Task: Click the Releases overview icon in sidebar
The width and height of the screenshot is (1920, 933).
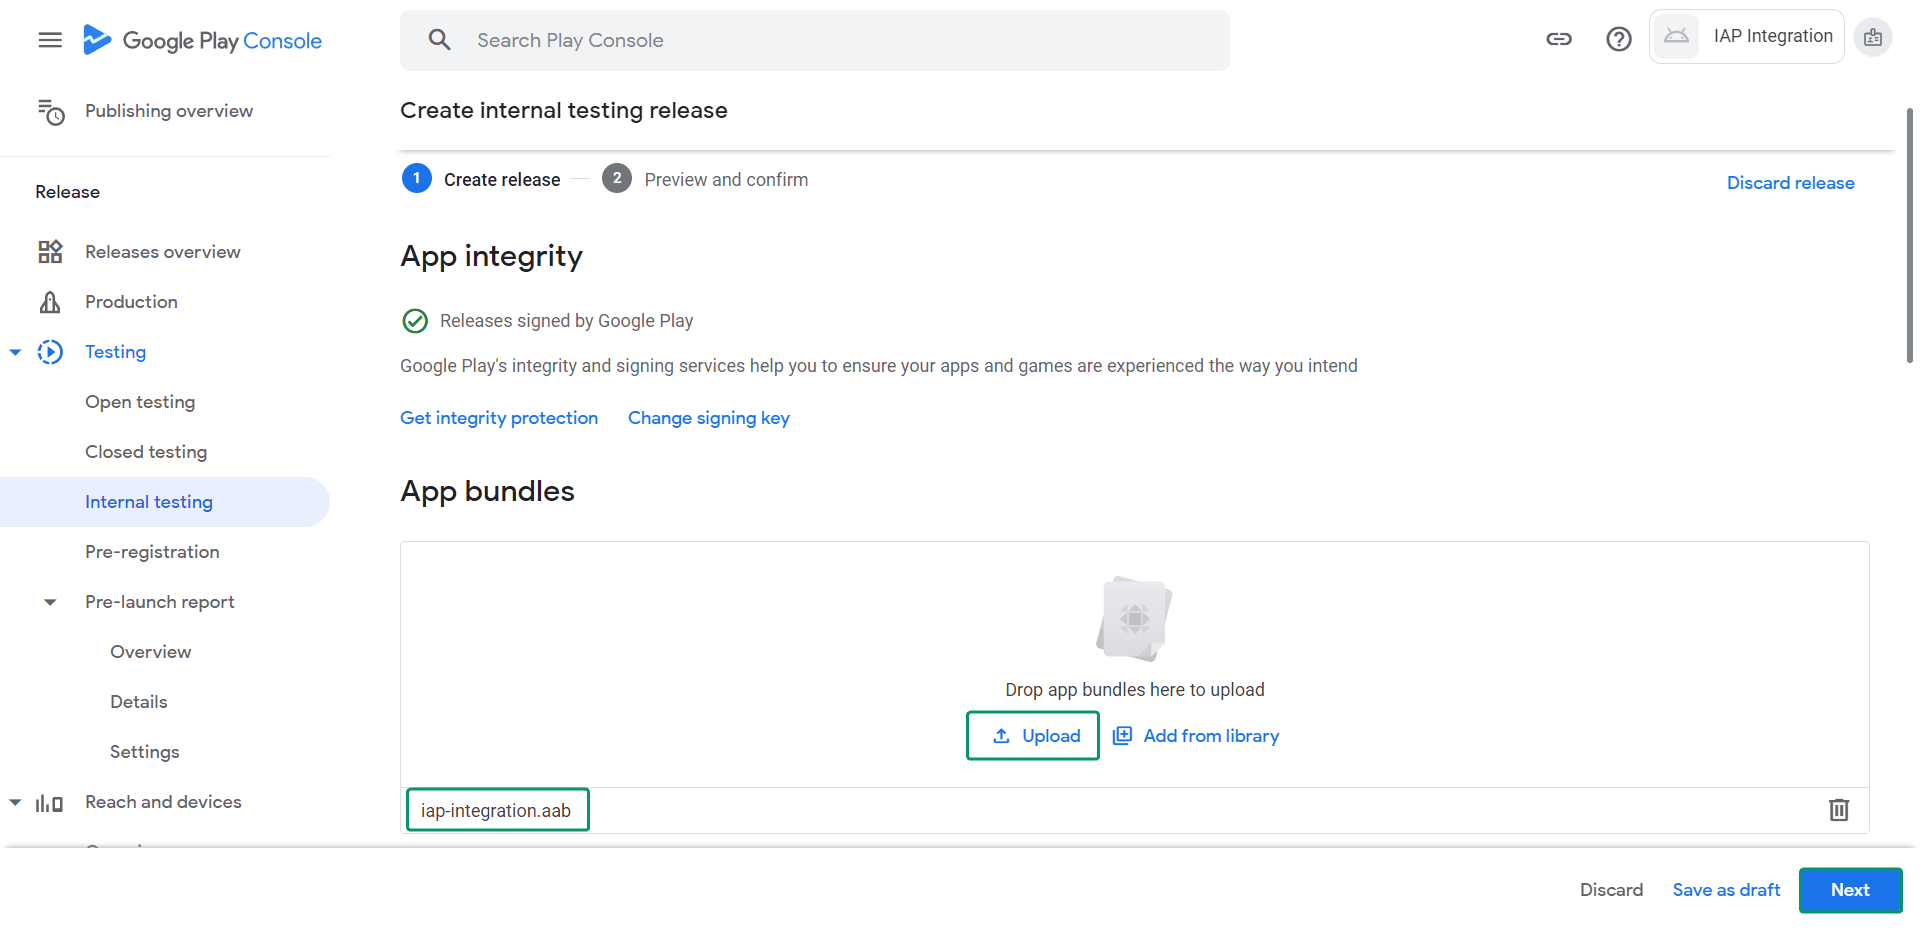Action: pyautogui.click(x=50, y=252)
